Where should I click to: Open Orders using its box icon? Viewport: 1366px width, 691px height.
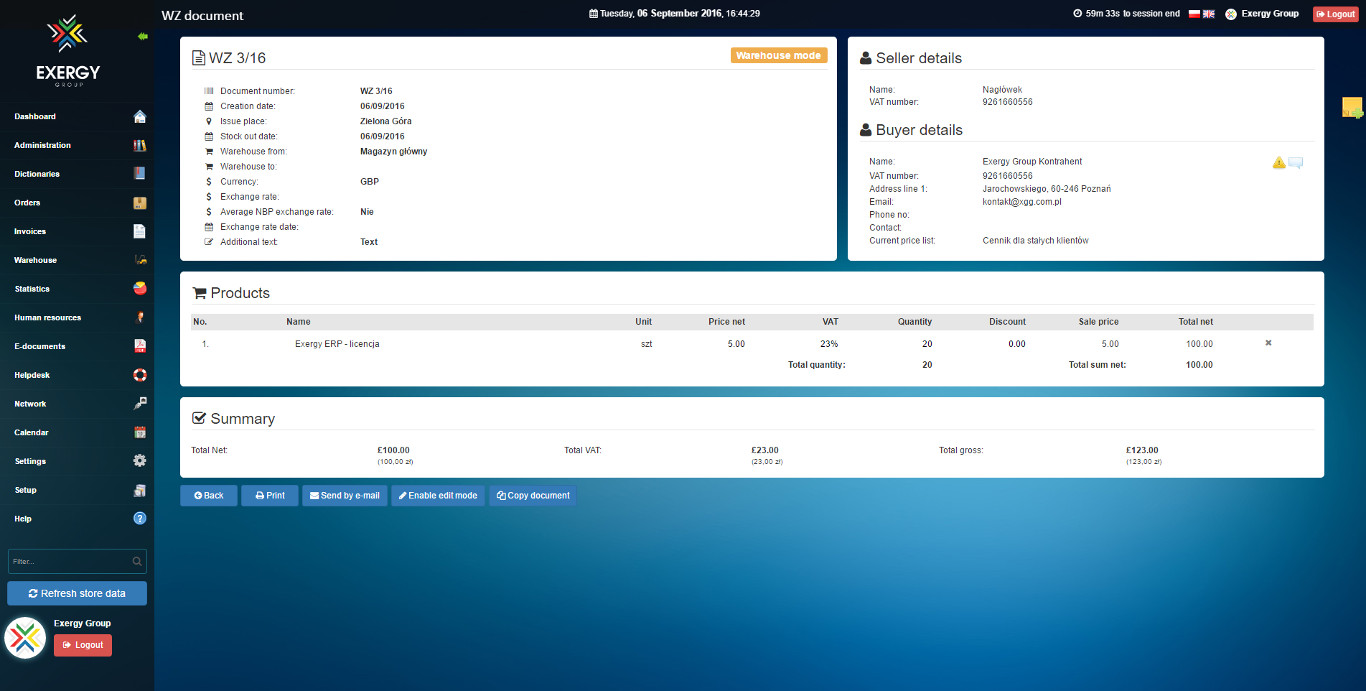point(140,203)
